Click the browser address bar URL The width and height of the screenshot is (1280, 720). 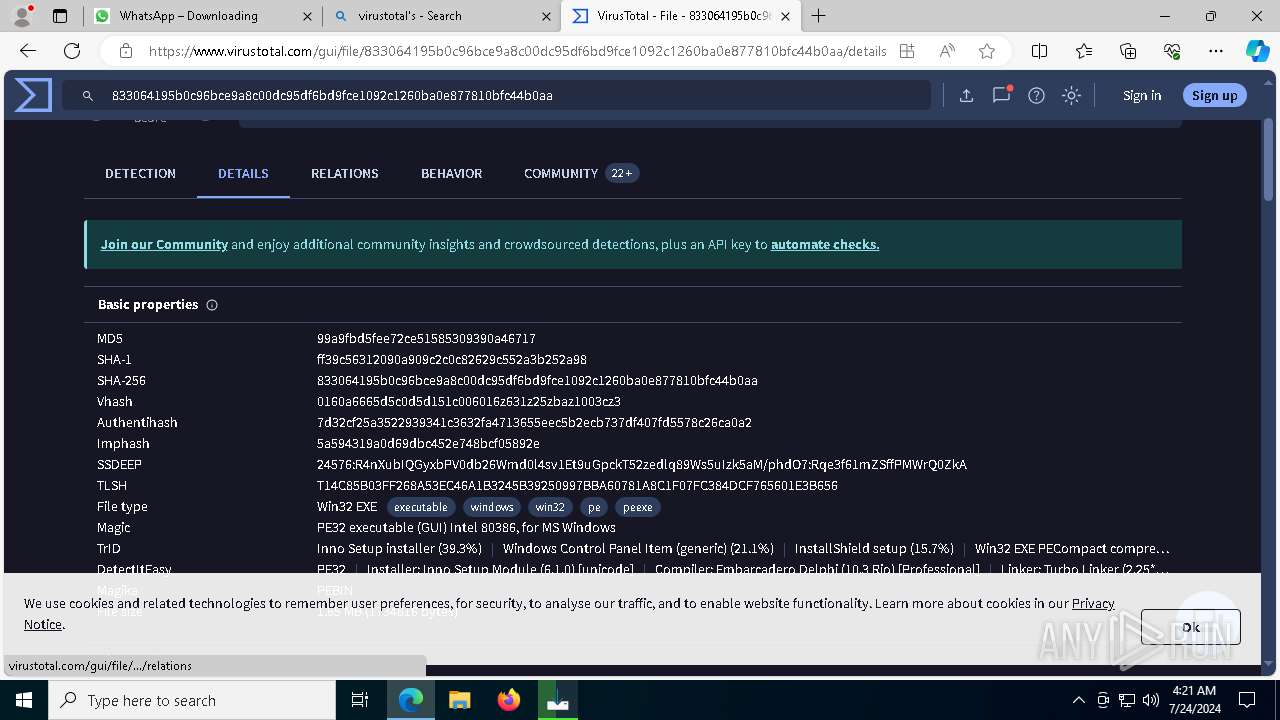coord(518,51)
